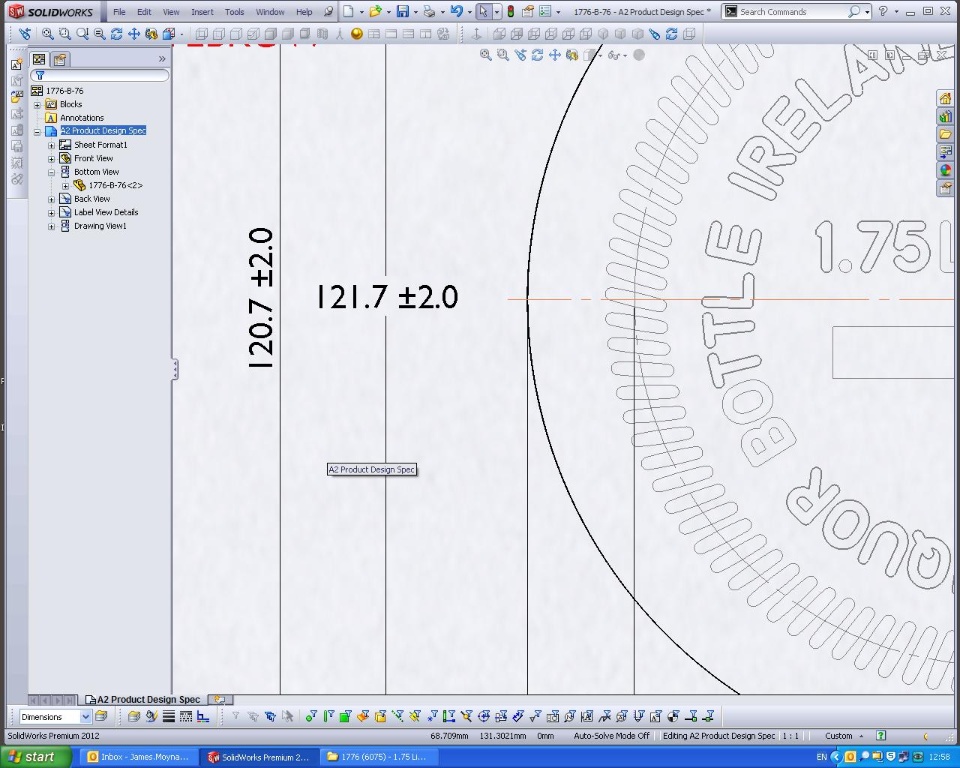The height and width of the screenshot is (768, 960).
Task: Click the 120.7 ±2.0 vertical dimension
Action: click(261, 298)
